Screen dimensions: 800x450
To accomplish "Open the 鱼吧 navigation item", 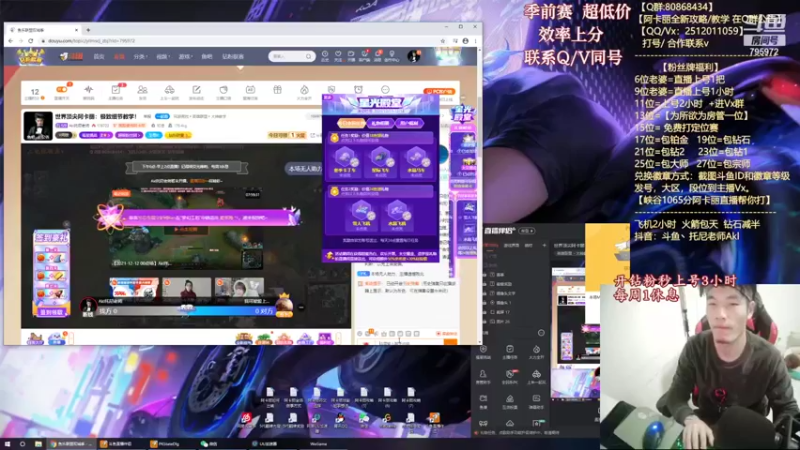I will pos(206,57).
